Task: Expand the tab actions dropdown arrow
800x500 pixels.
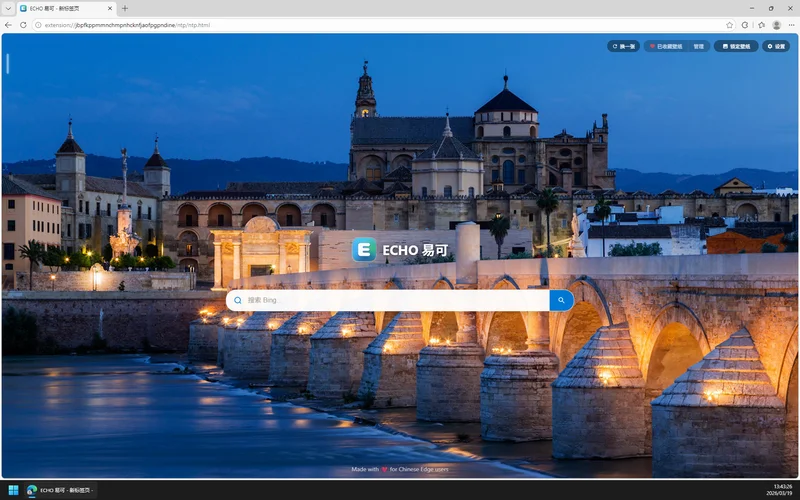Action: pos(9,8)
